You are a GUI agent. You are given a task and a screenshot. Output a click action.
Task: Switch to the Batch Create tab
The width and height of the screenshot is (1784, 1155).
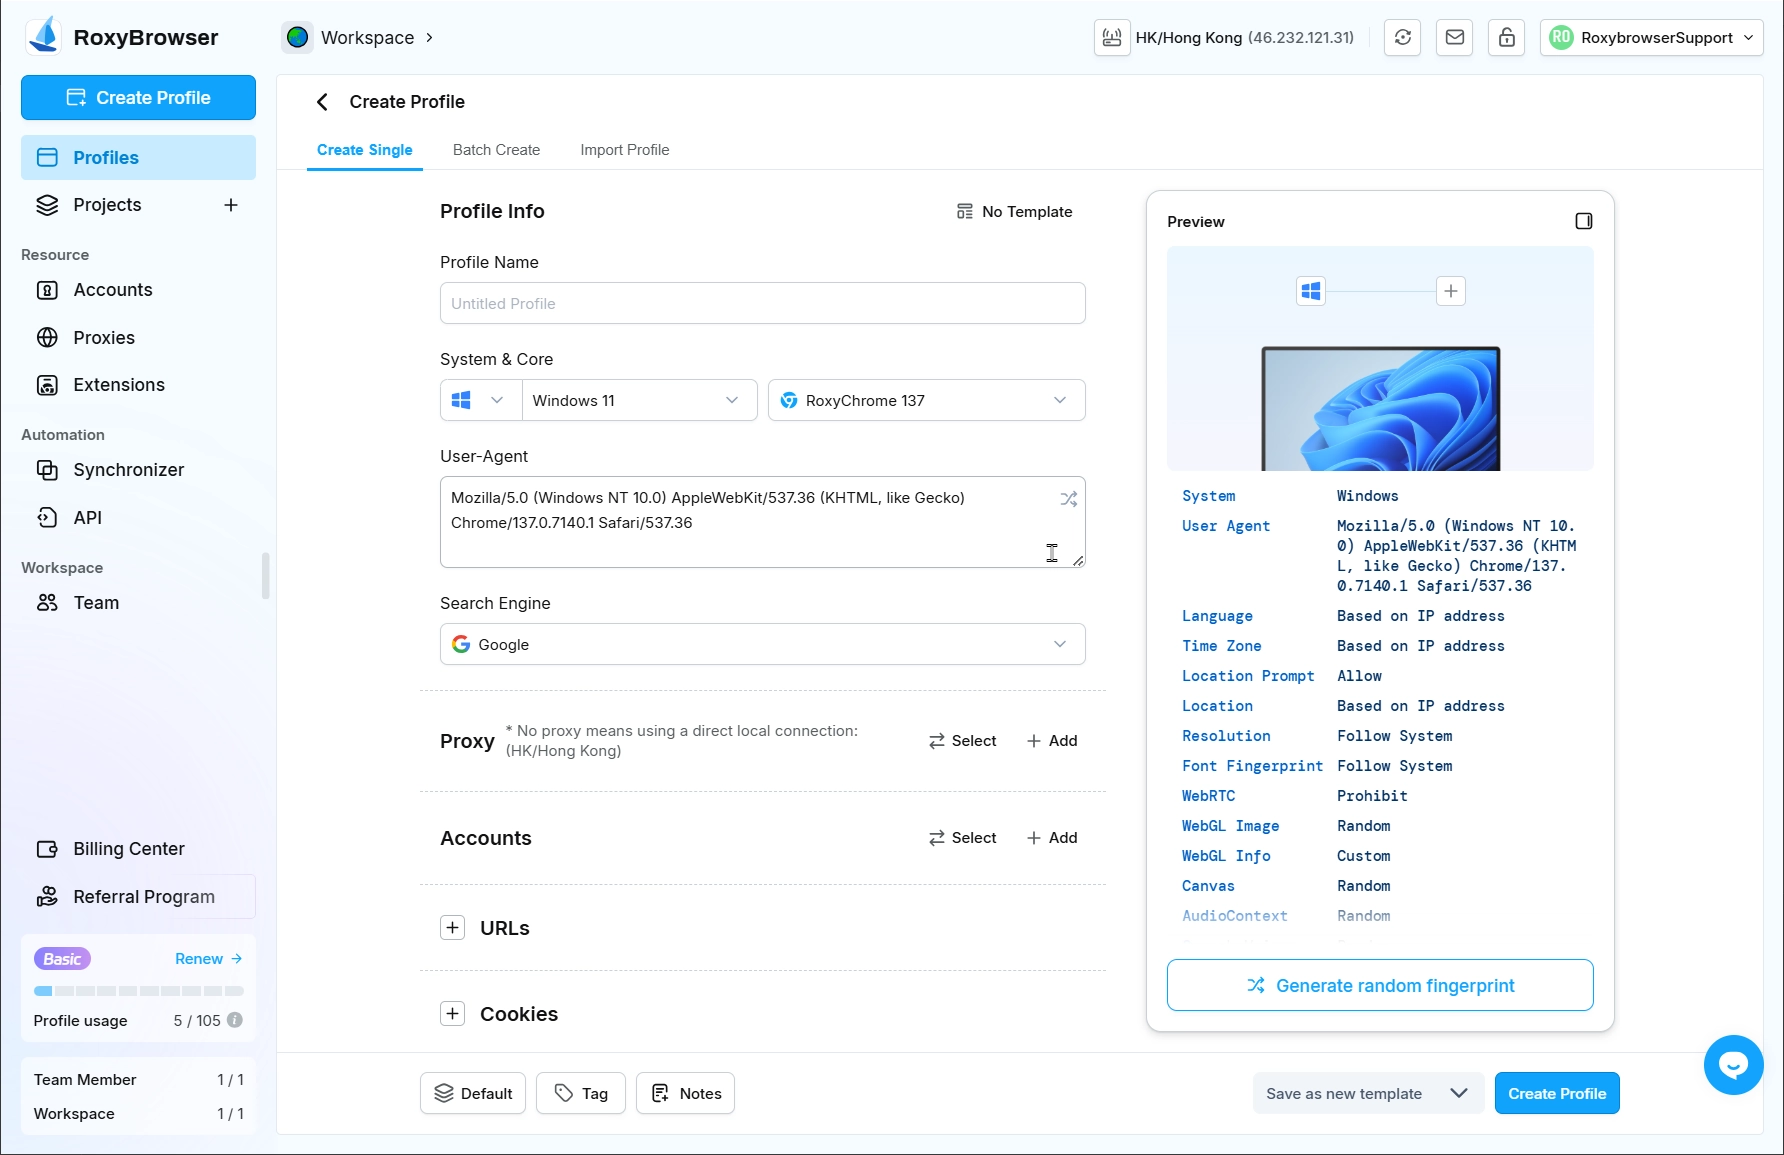496,150
